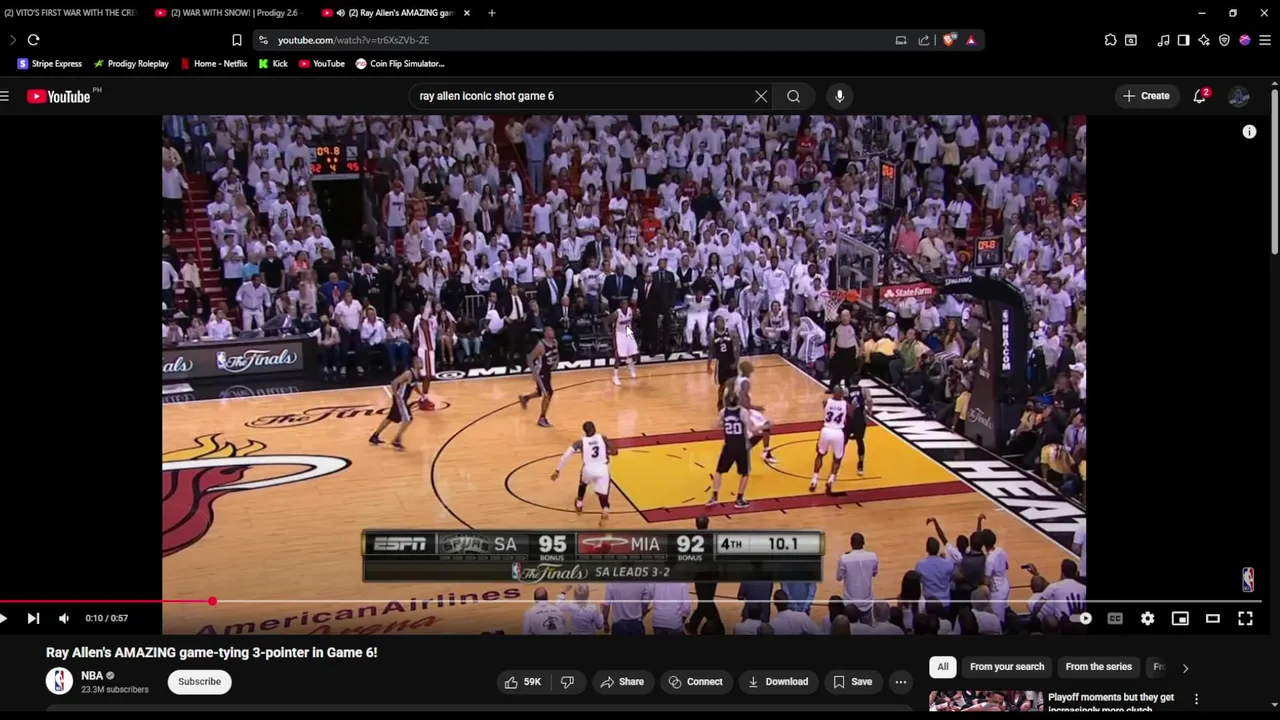Open playlist music note icon
This screenshot has width=1280, height=720.
[1163, 40]
